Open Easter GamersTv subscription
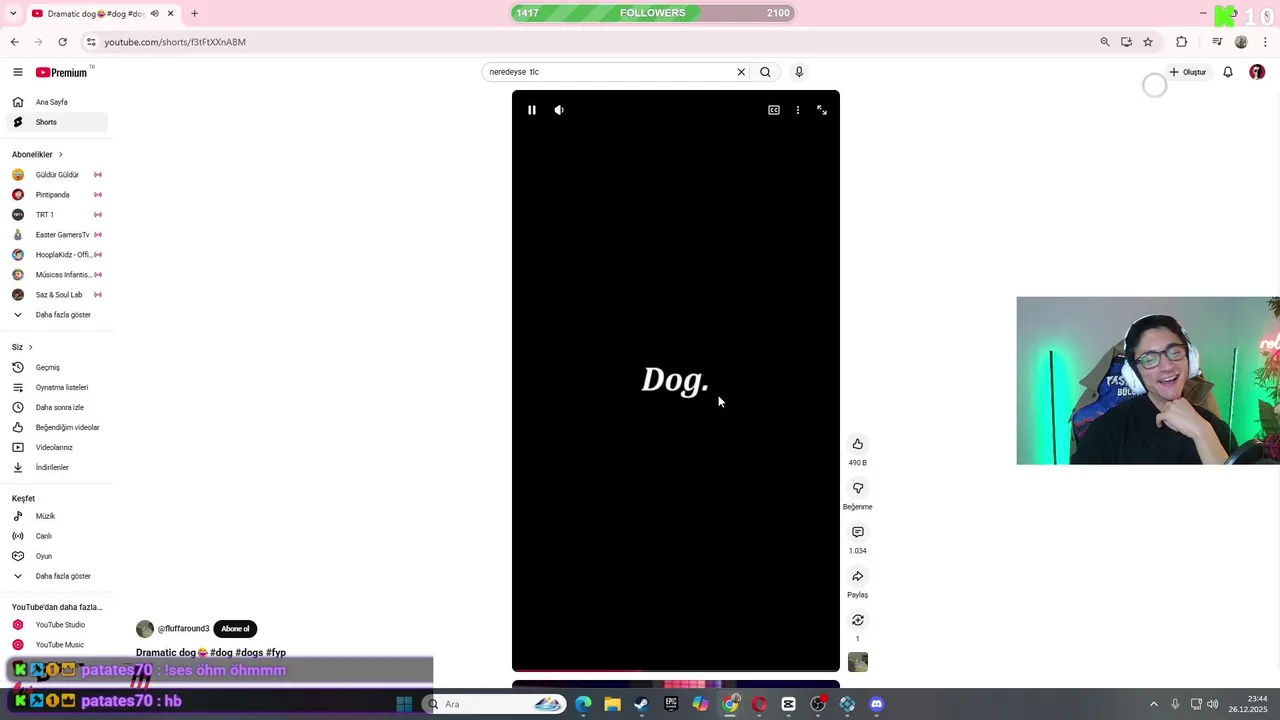 point(57,235)
